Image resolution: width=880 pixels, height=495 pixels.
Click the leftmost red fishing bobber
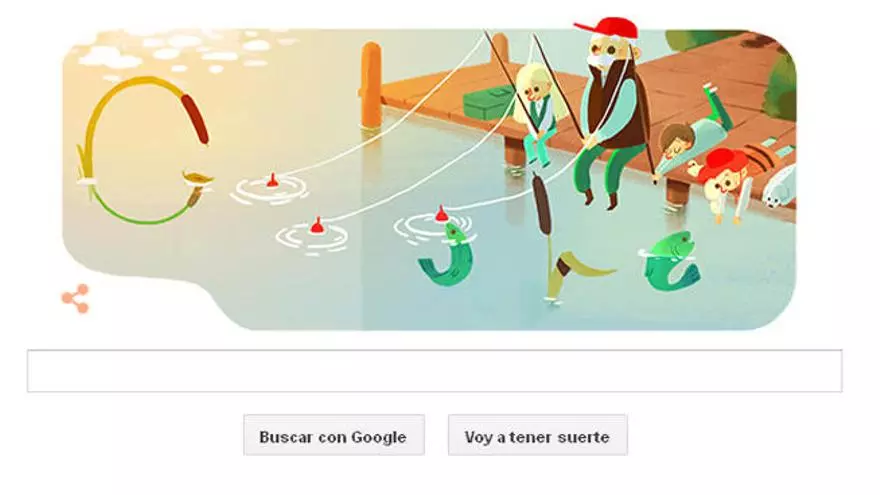272,180
